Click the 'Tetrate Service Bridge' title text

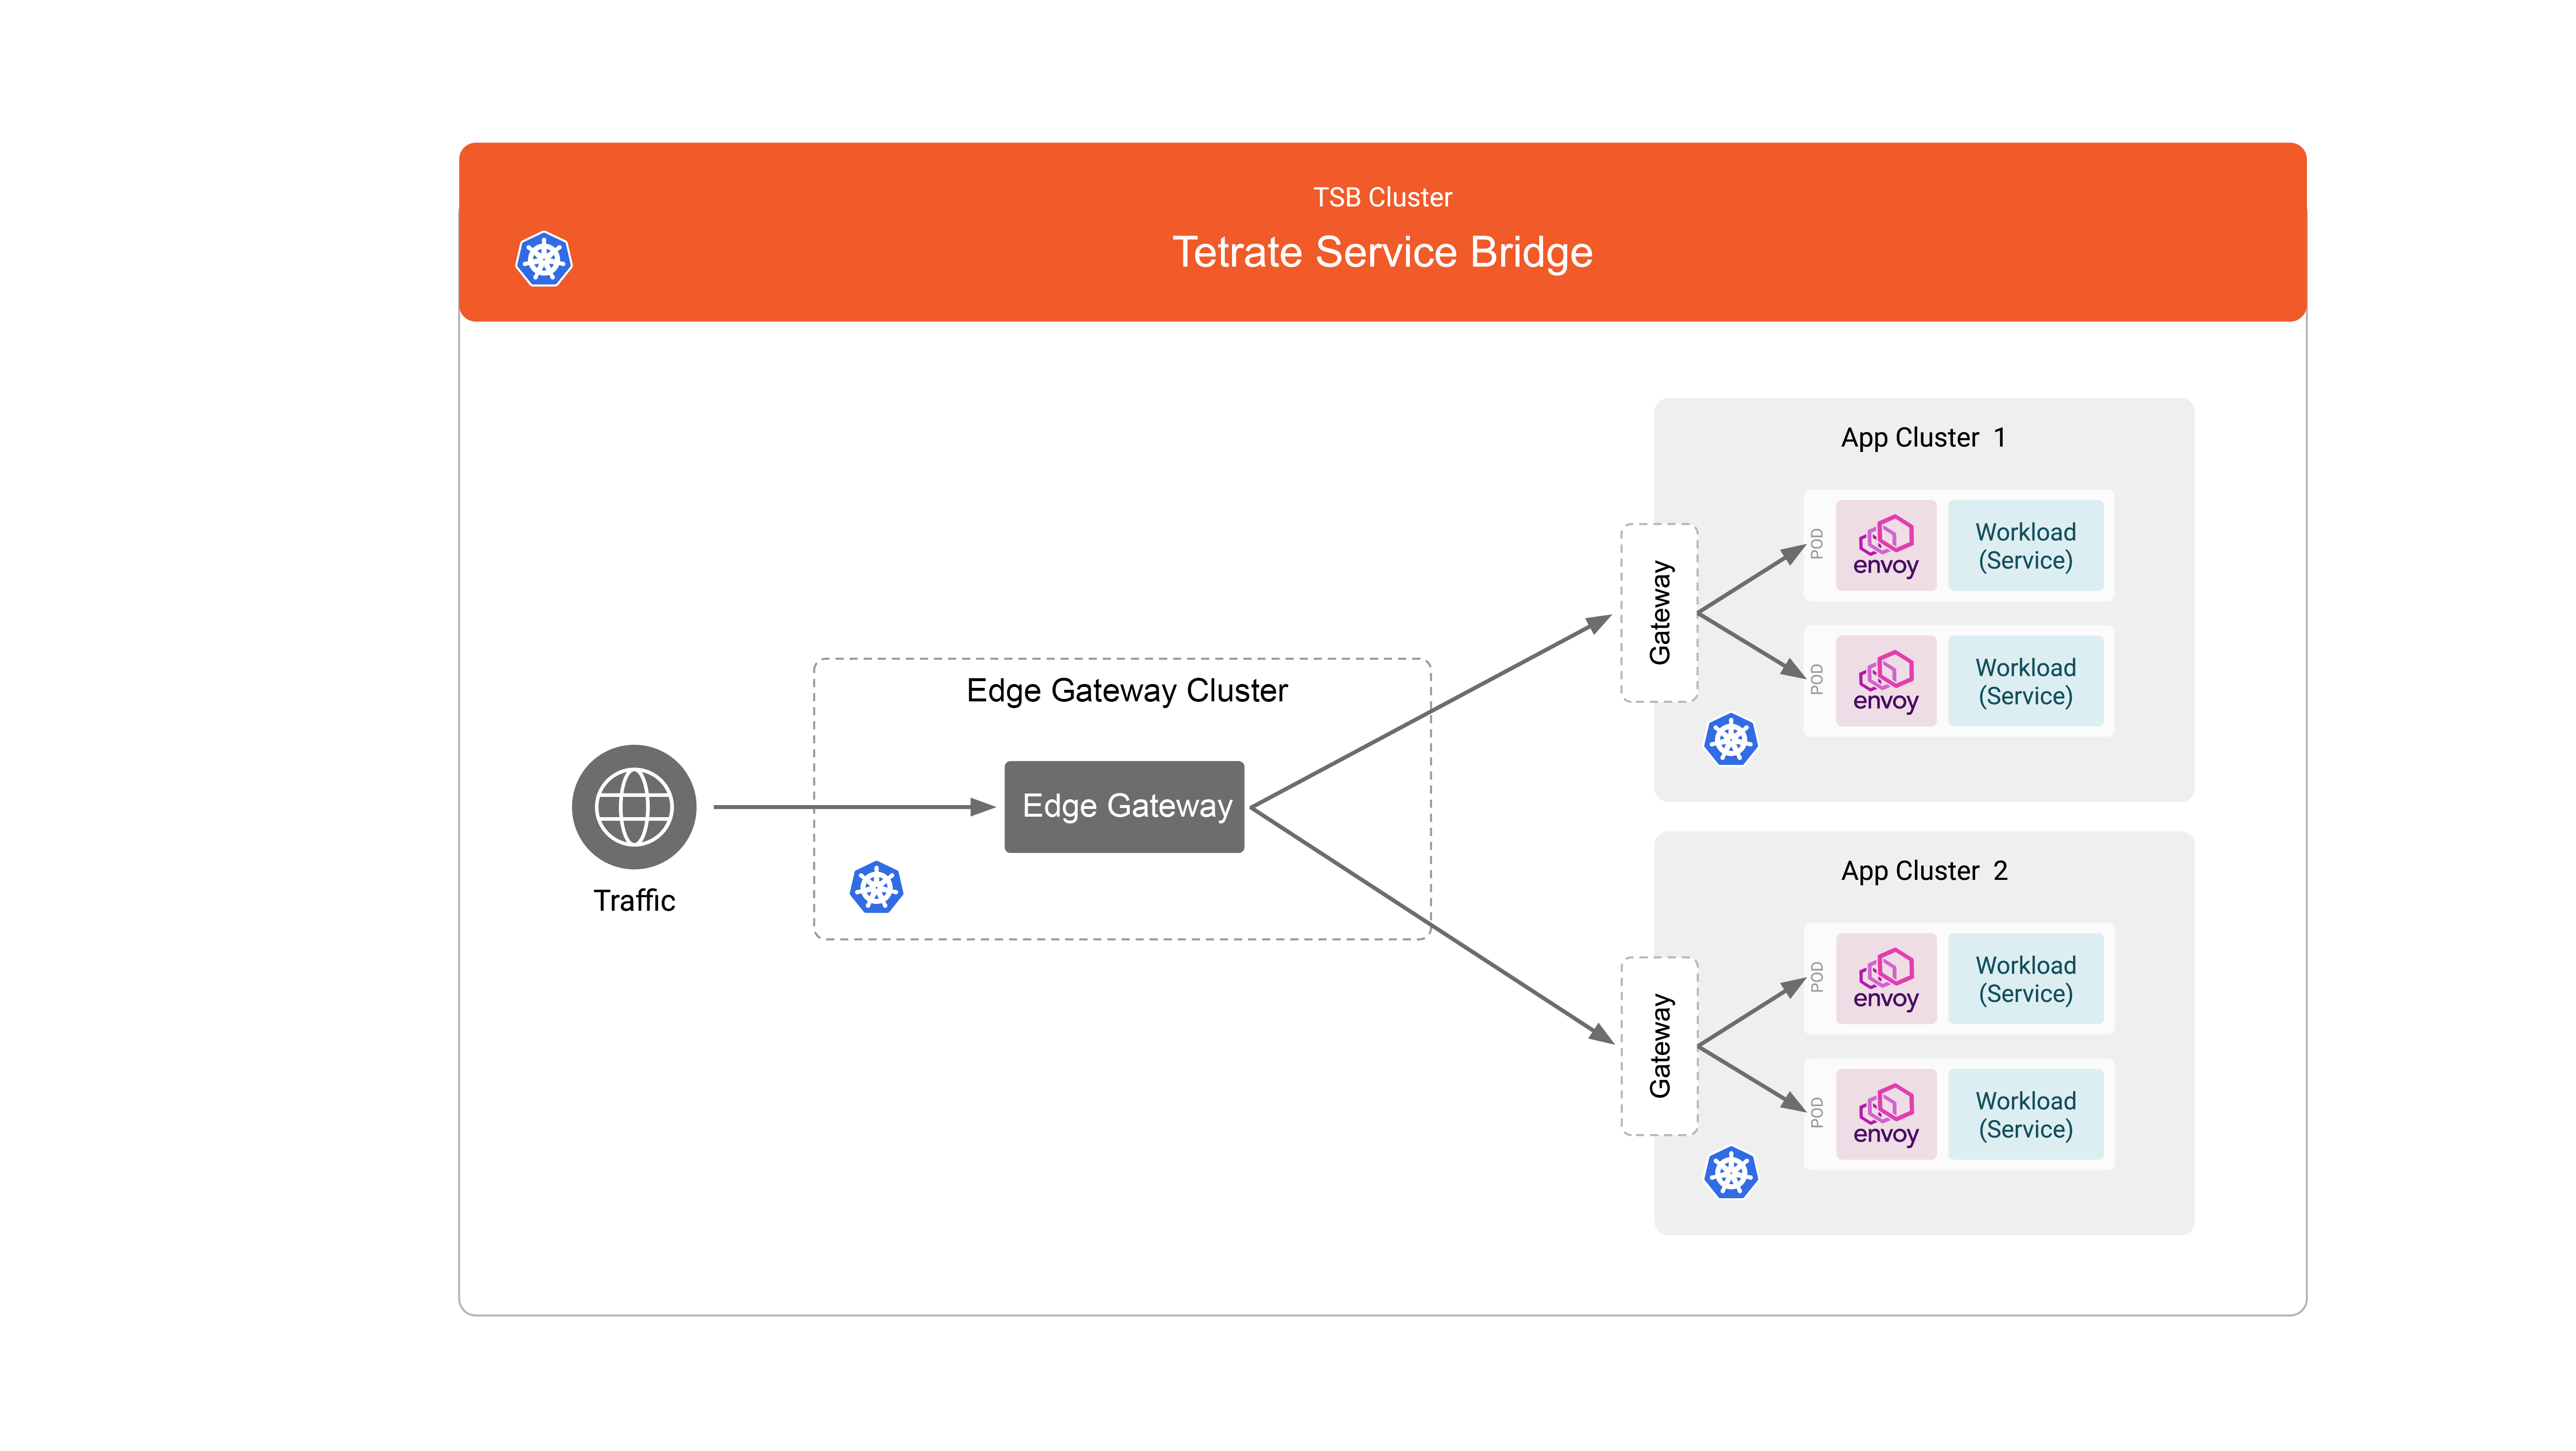coord(1382,252)
